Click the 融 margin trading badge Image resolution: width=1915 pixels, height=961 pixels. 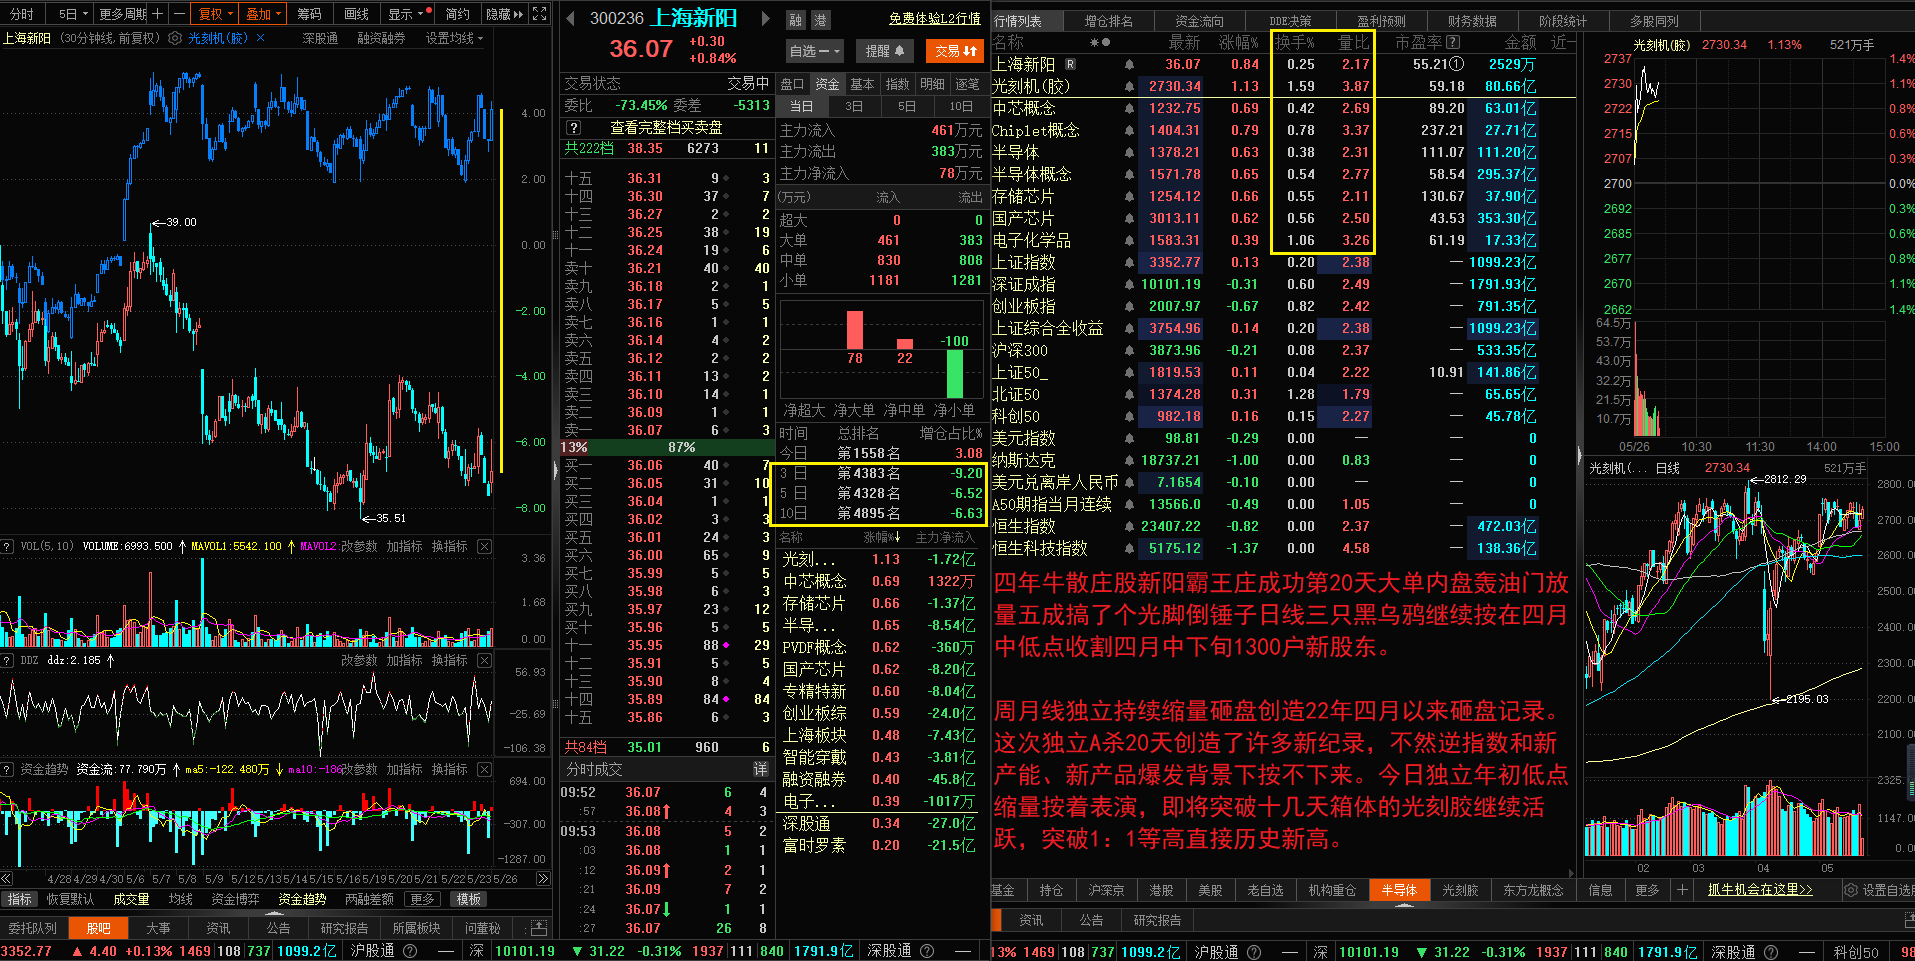[x=796, y=19]
